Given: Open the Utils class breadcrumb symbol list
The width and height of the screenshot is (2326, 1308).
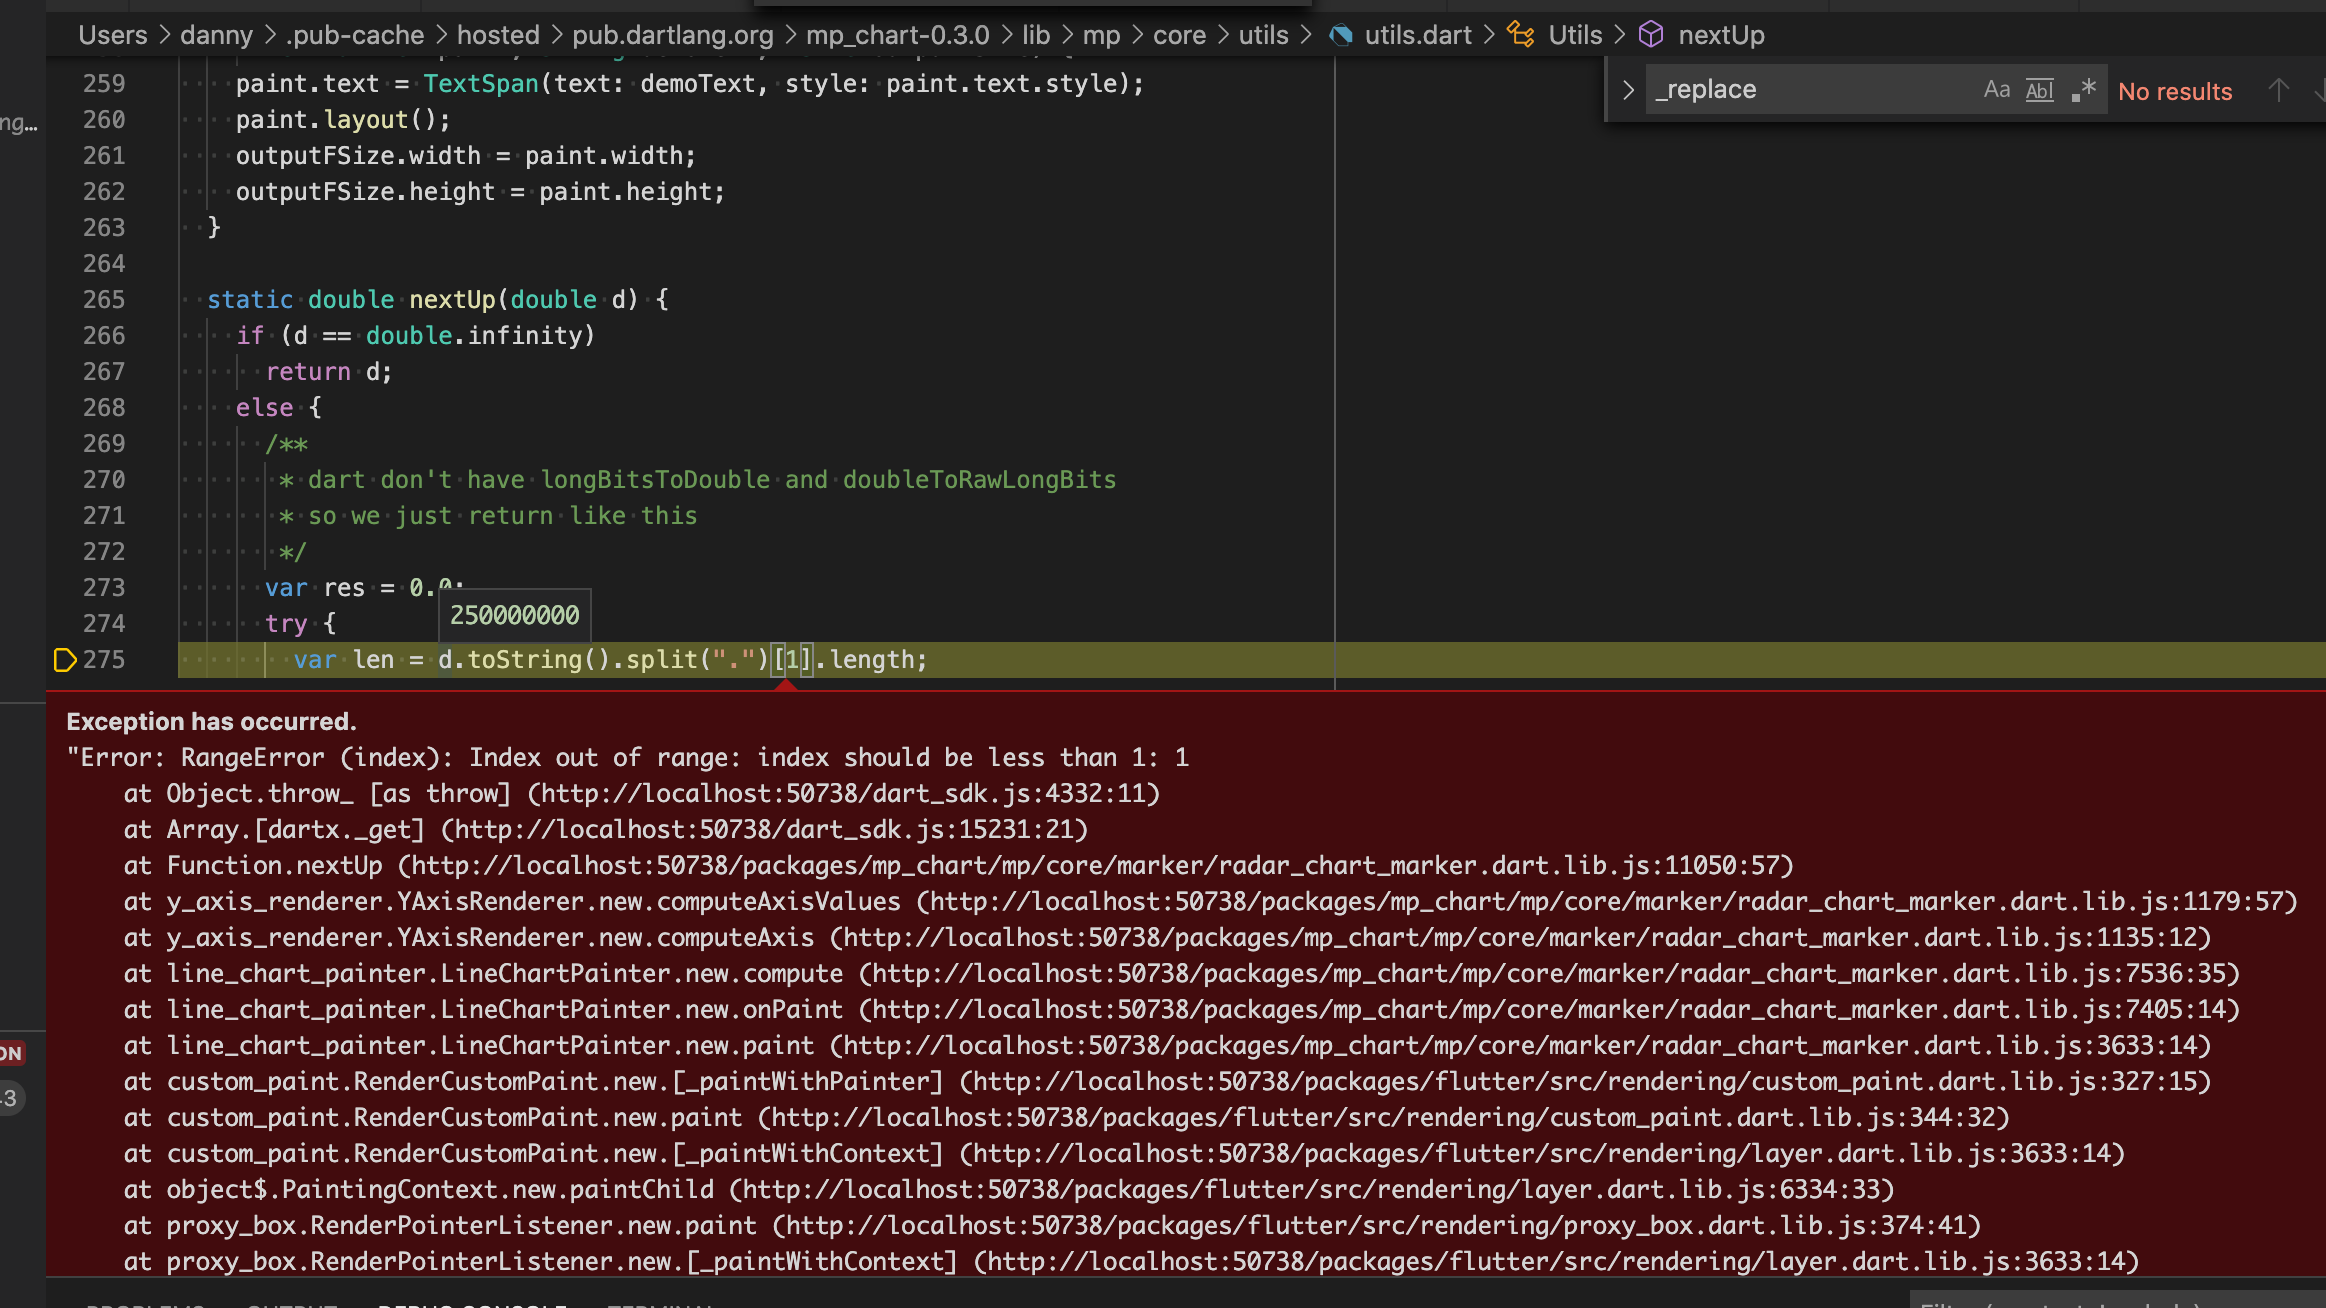Looking at the screenshot, I should [x=1575, y=35].
